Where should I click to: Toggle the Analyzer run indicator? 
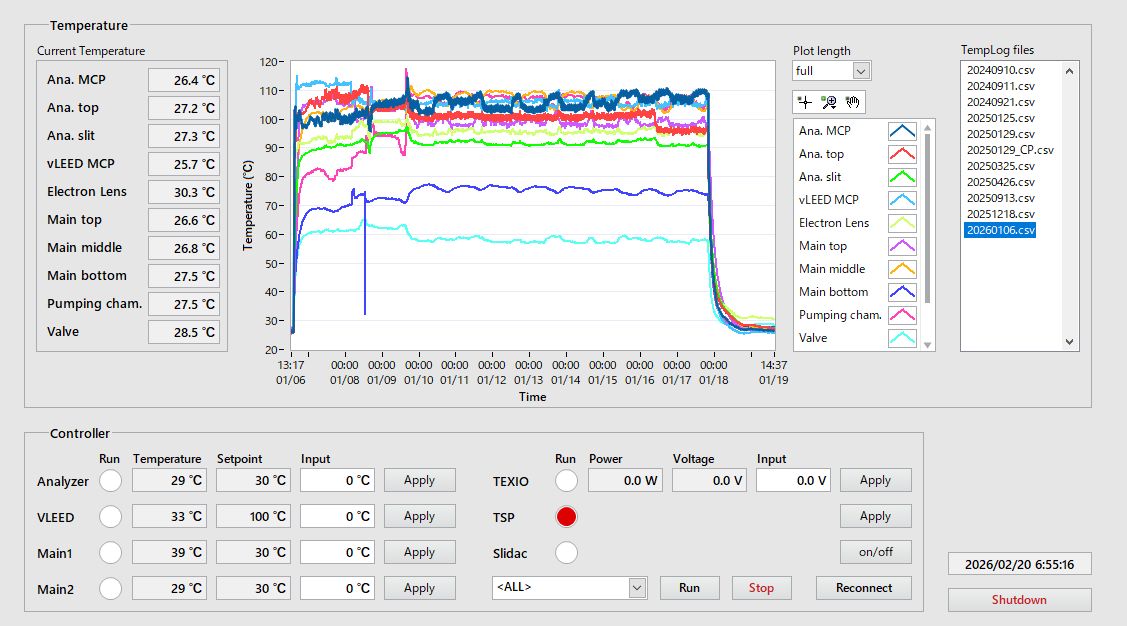click(110, 481)
